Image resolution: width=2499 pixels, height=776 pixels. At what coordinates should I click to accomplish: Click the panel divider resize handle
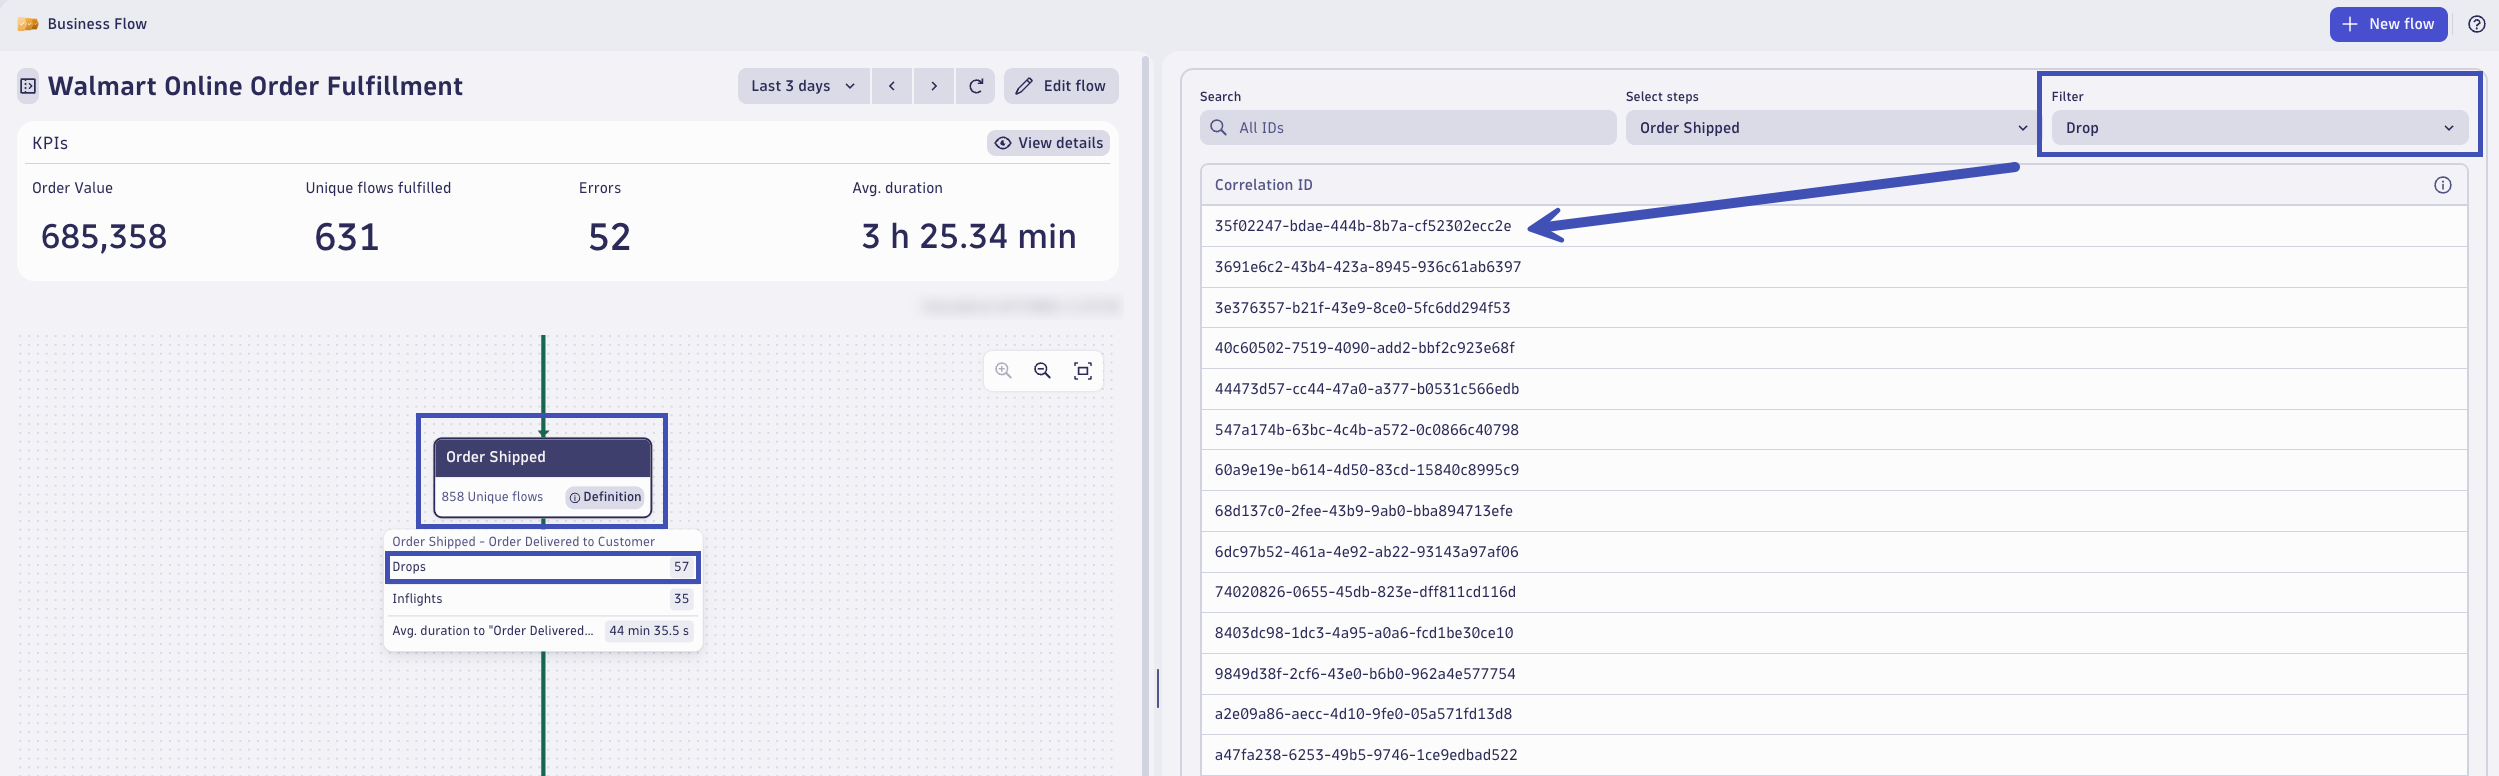tap(1158, 689)
